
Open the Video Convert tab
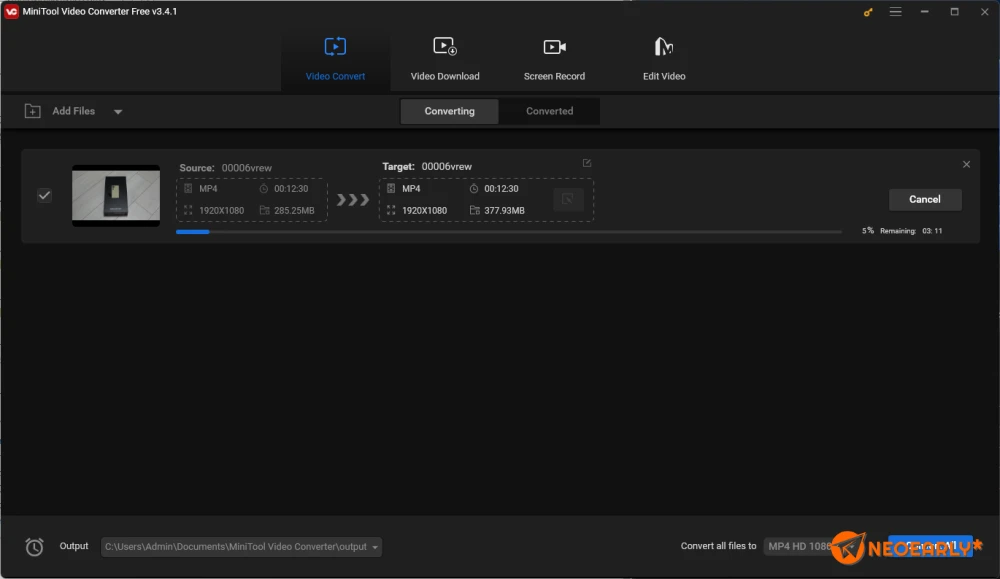pyautogui.click(x=335, y=59)
